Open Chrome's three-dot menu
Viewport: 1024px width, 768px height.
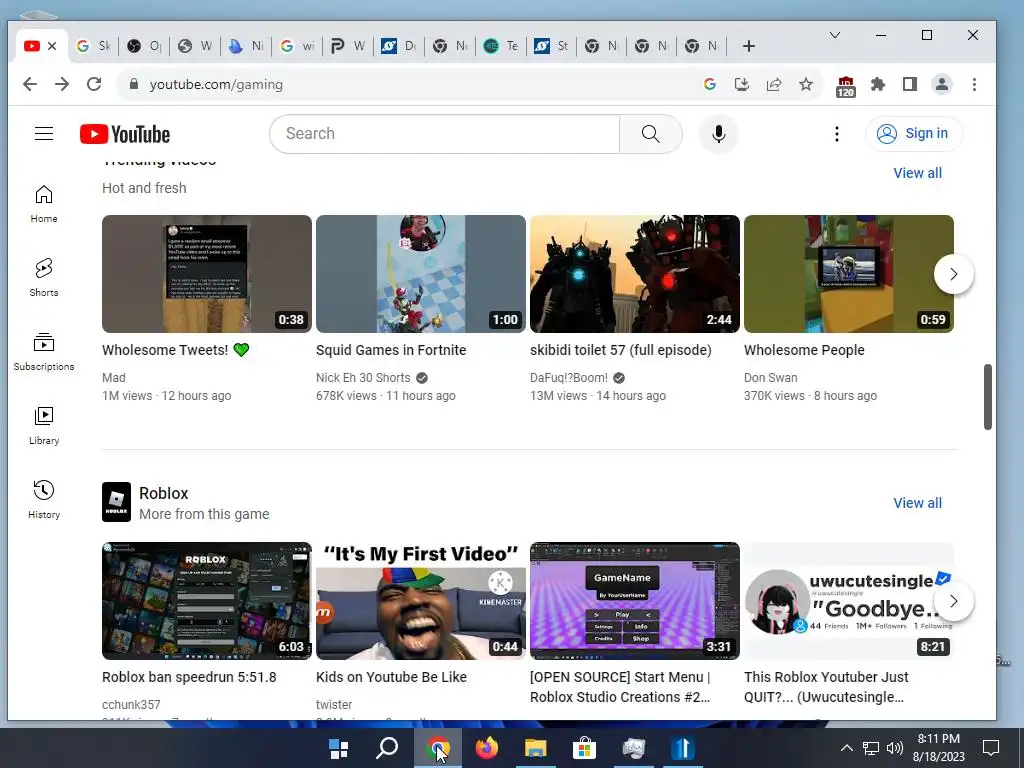point(974,84)
